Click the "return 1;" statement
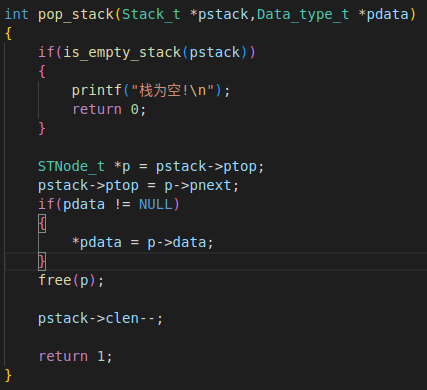Viewport: 427px width, 390px height. pos(76,357)
